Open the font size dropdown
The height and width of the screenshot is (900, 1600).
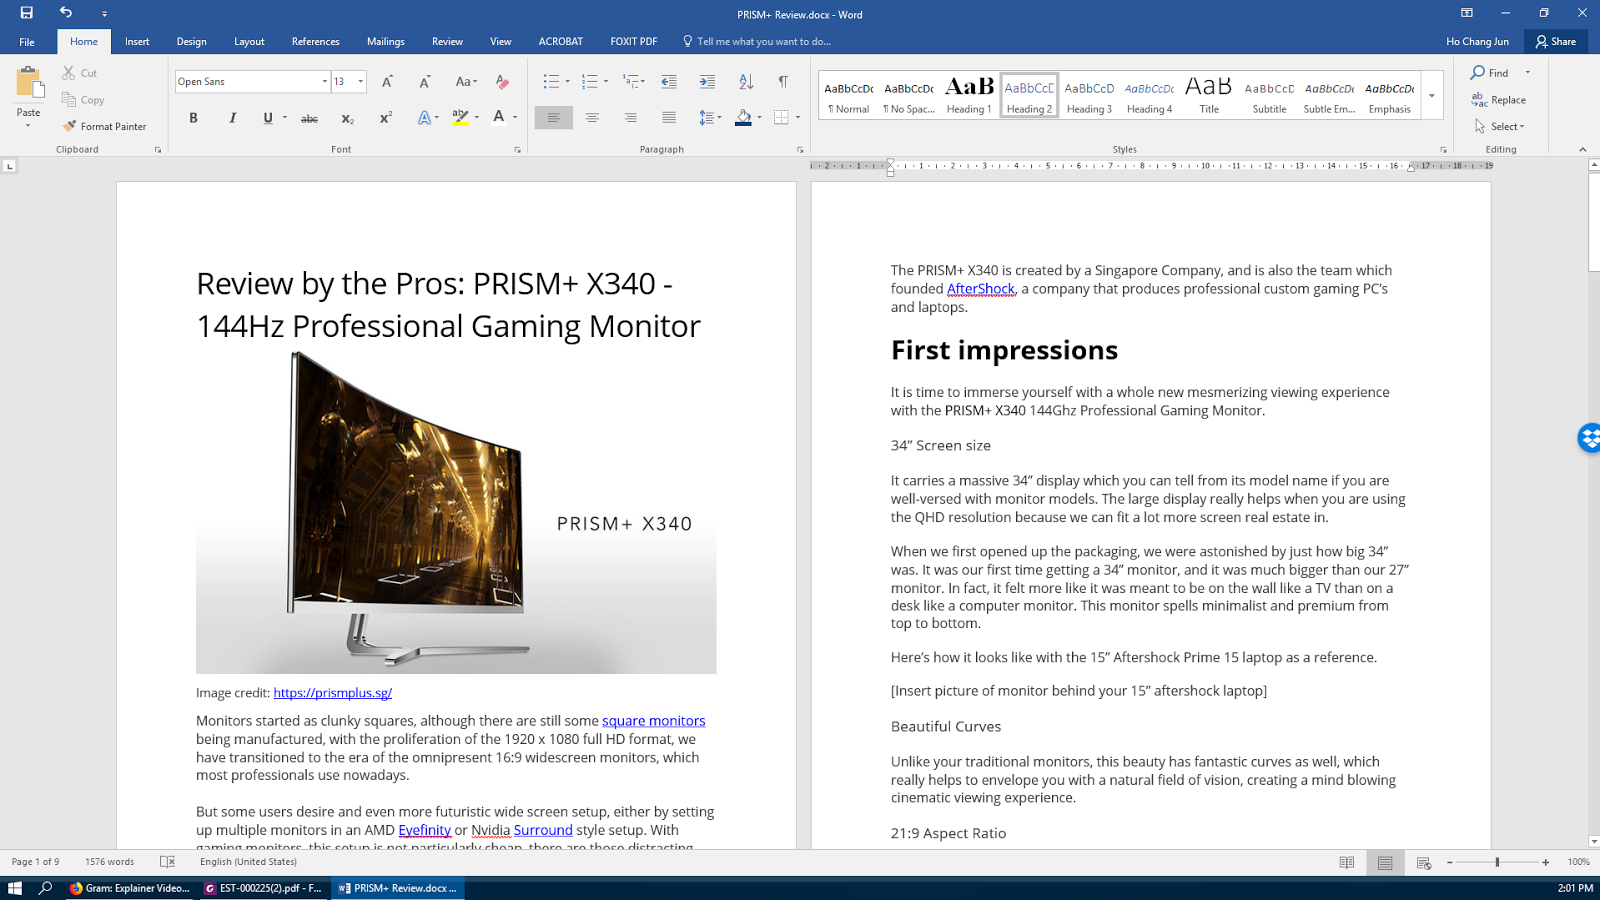[x=361, y=82]
